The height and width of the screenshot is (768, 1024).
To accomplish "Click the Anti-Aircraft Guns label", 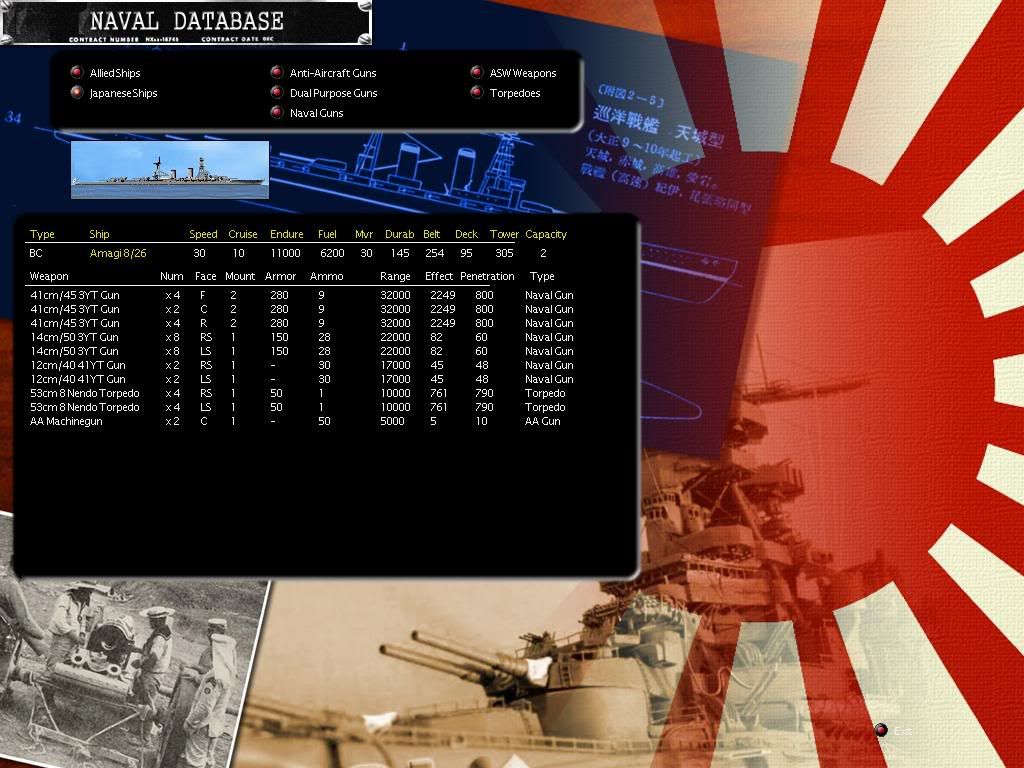I will pyautogui.click(x=333, y=73).
